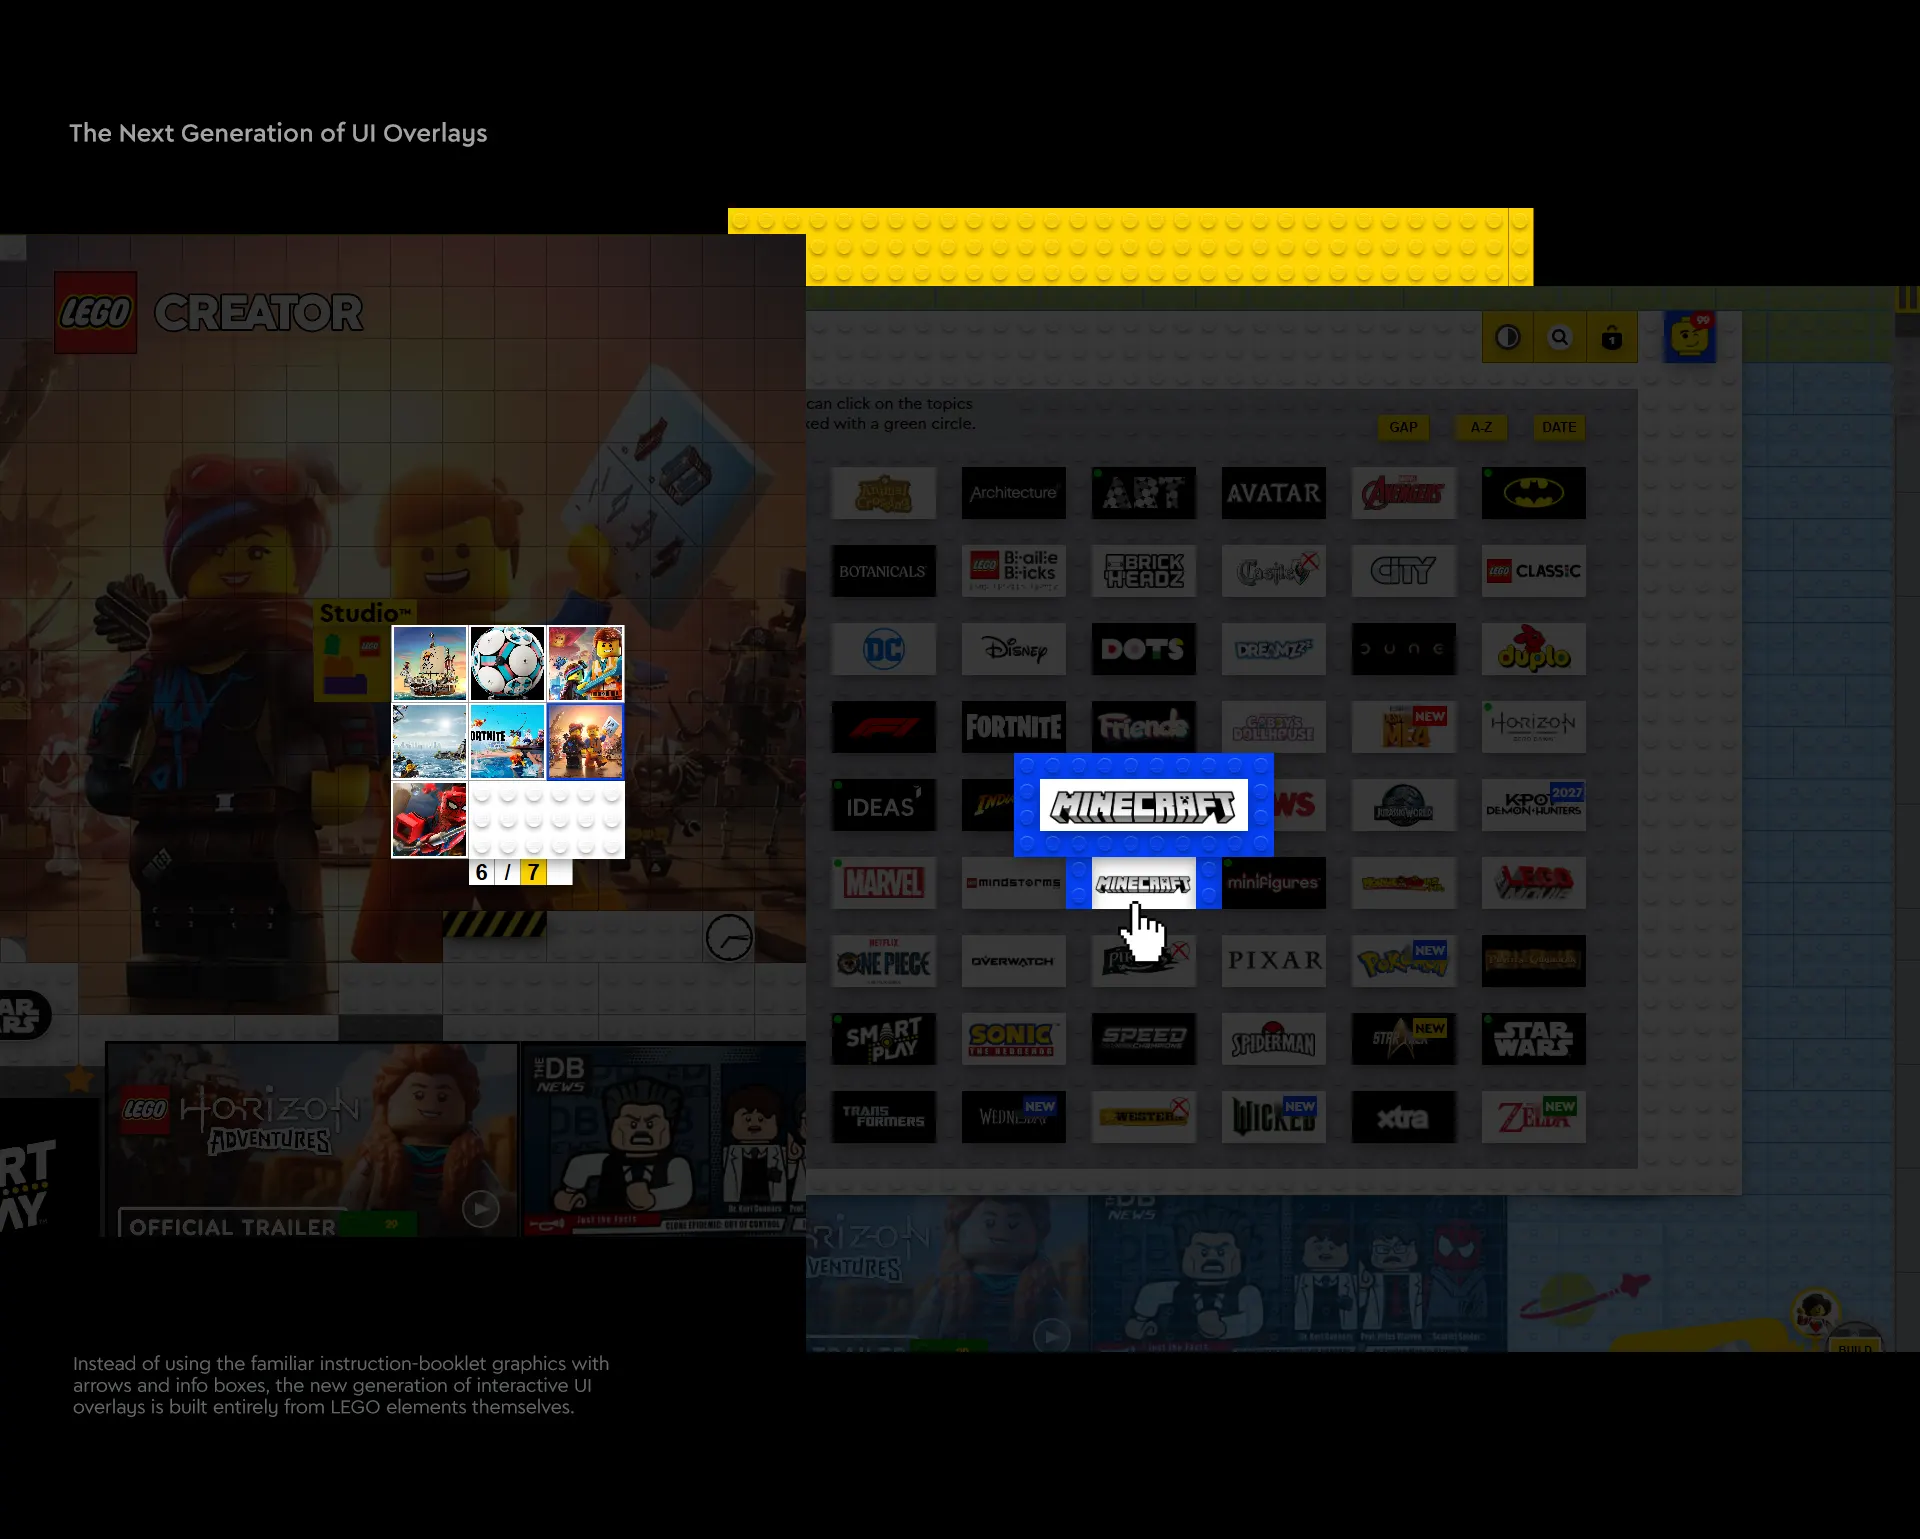Open the City theme tile
Screen dimensions: 1920x1539
tap(1404, 571)
